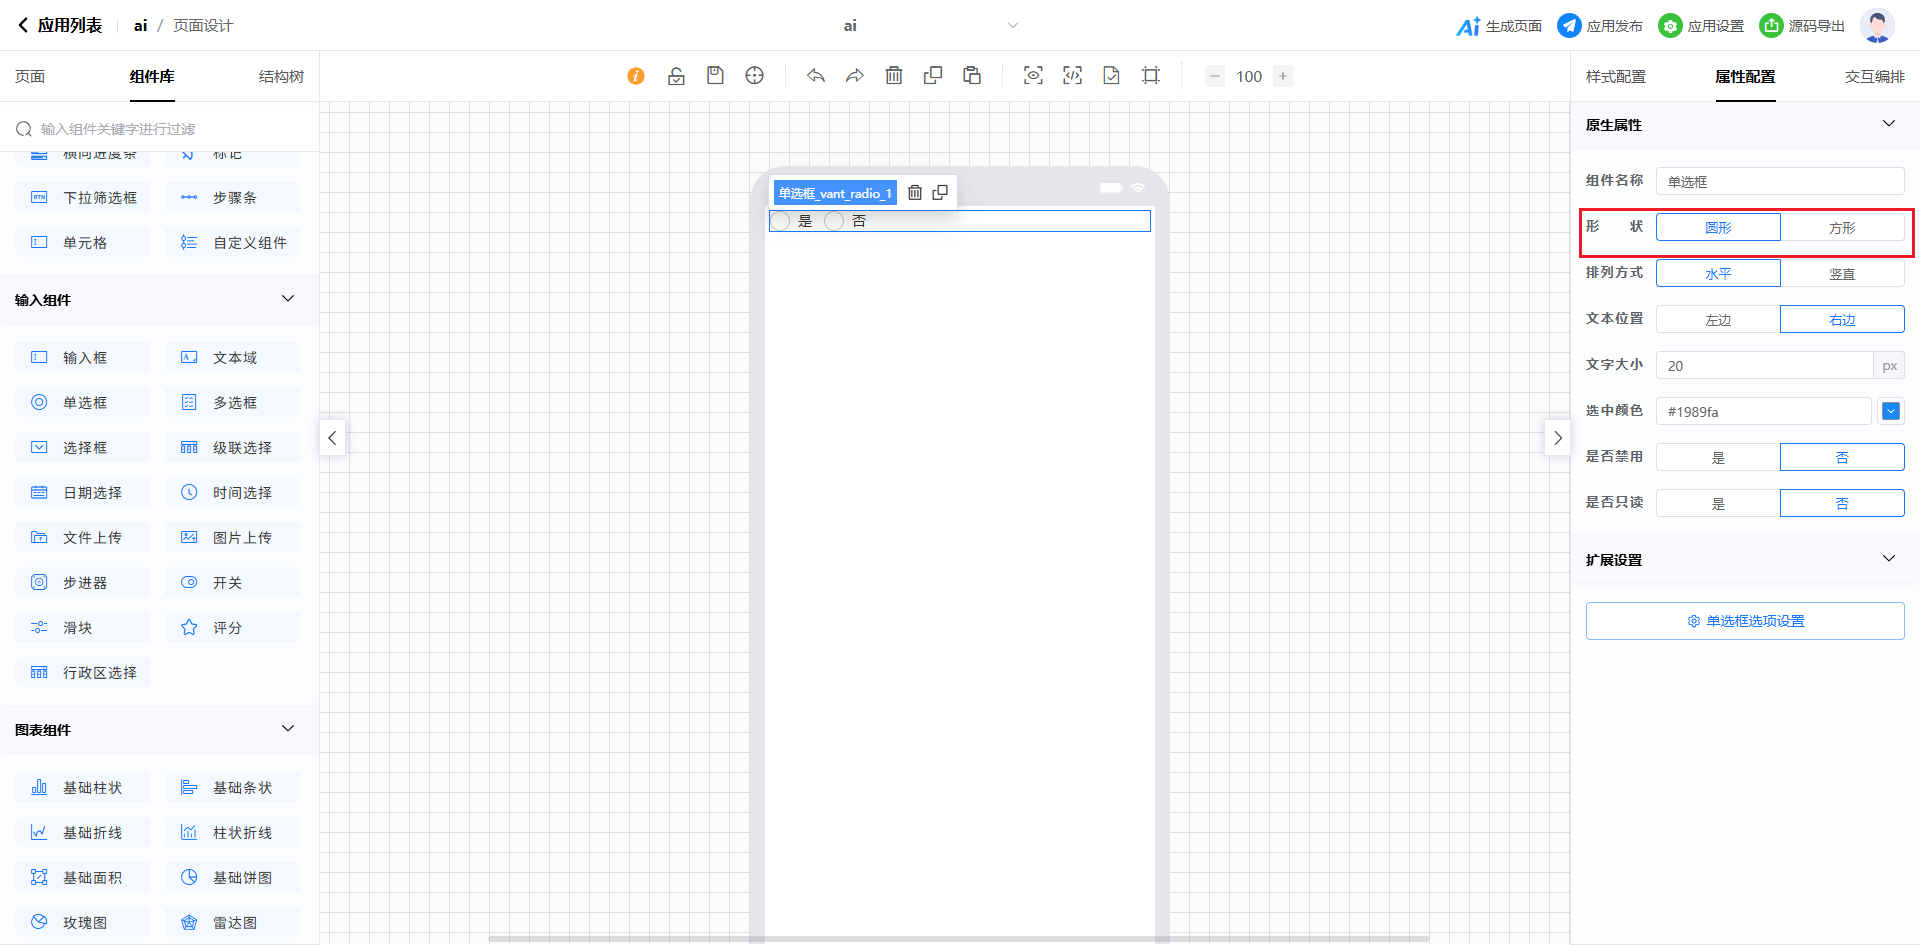Image resolution: width=1920 pixels, height=945 pixels.
Task: Click the undo arrow in the toolbar
Action: [816, 76]
